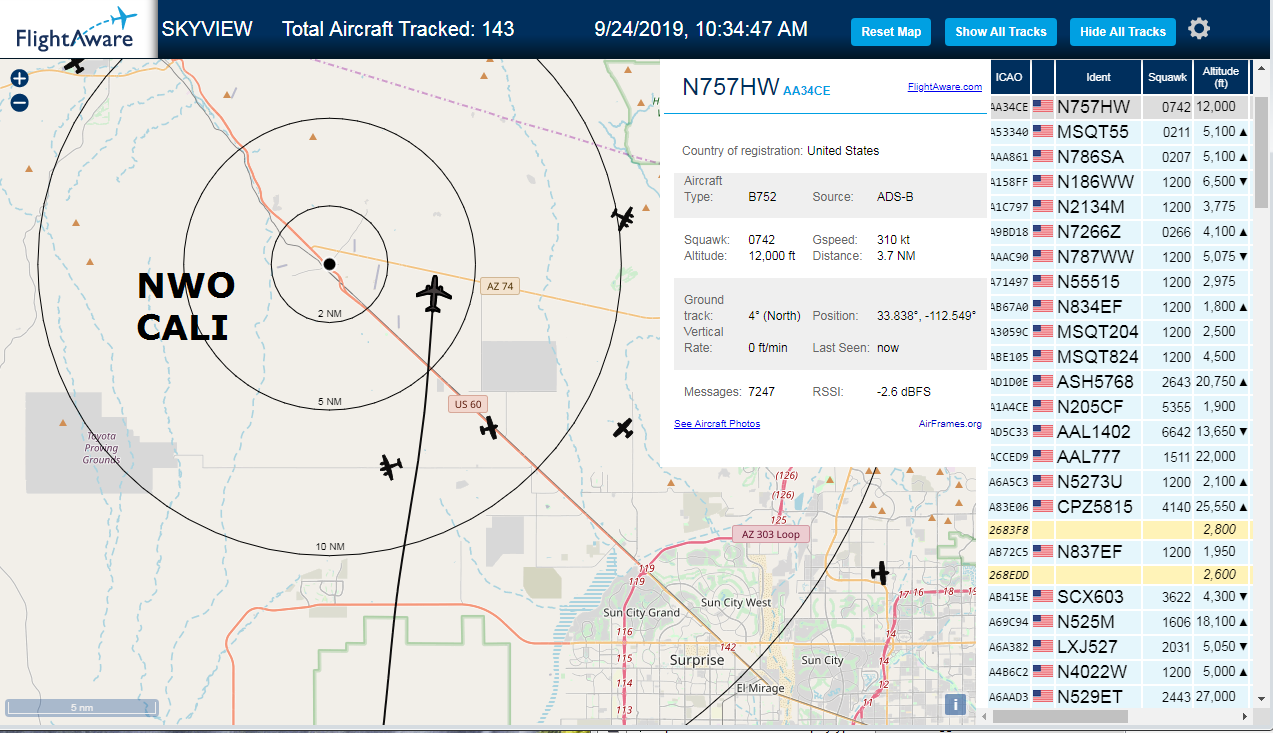
Task: Click the receiver location dot at ring center
Action: point(329,263)
